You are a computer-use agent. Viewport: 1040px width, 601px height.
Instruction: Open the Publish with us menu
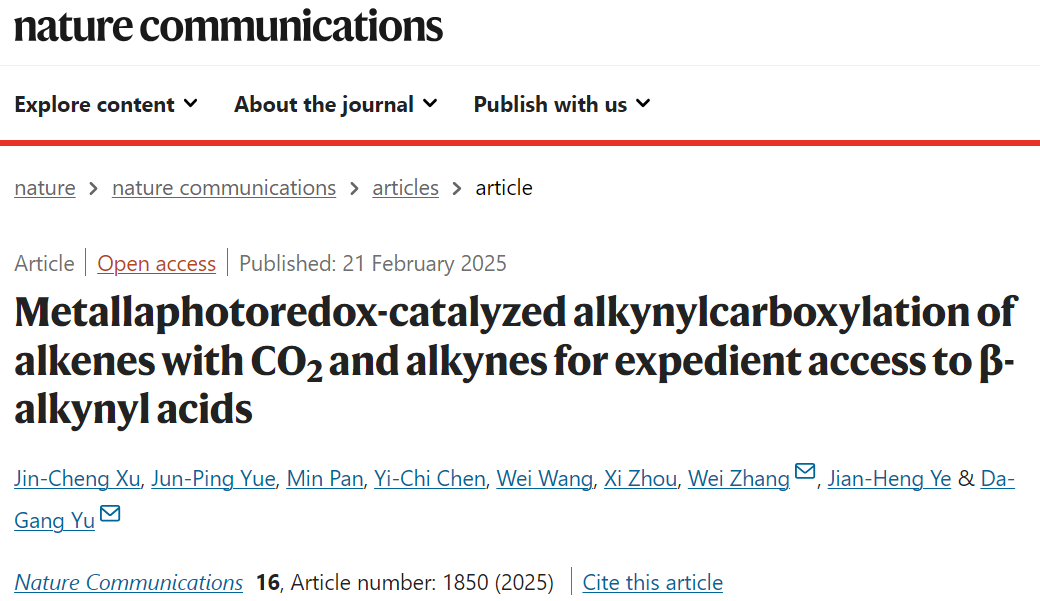(562, 104)
